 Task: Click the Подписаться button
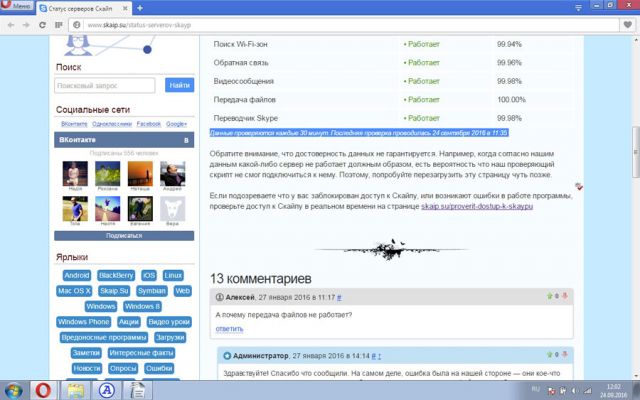click(x=124, y=236)
